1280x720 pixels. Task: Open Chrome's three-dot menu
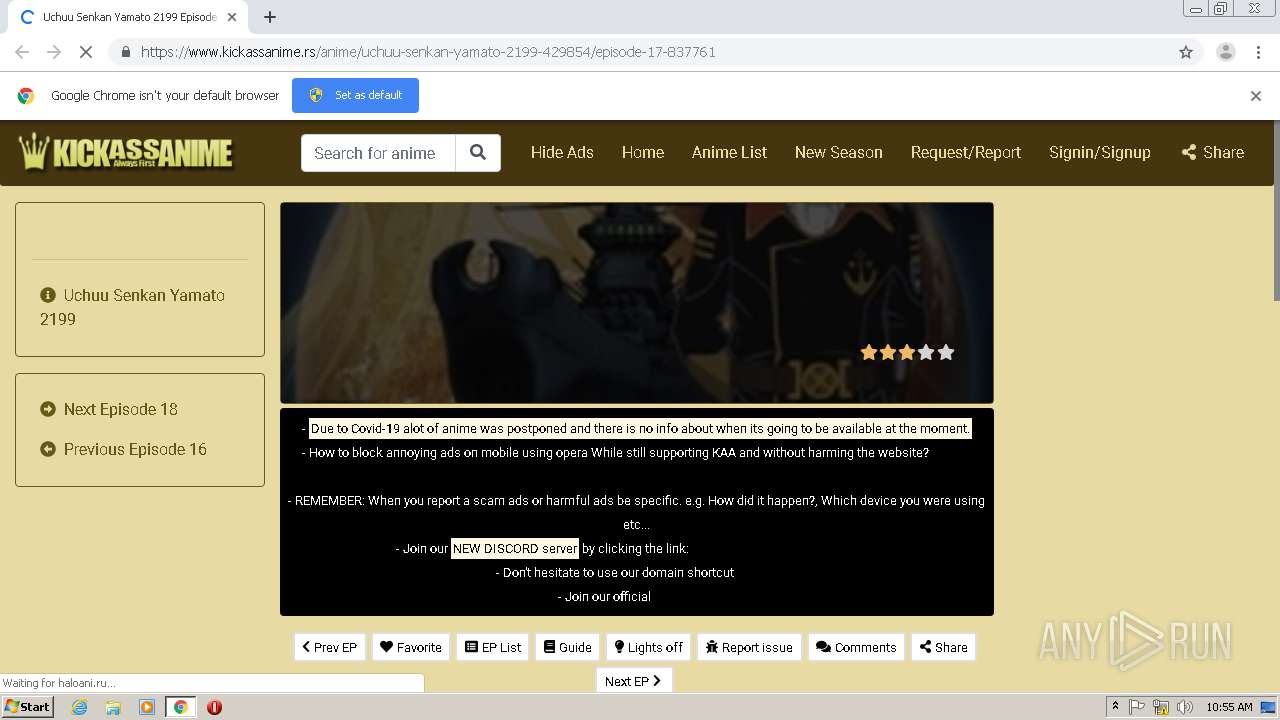pyautogui.click(x=1258, y=52)
